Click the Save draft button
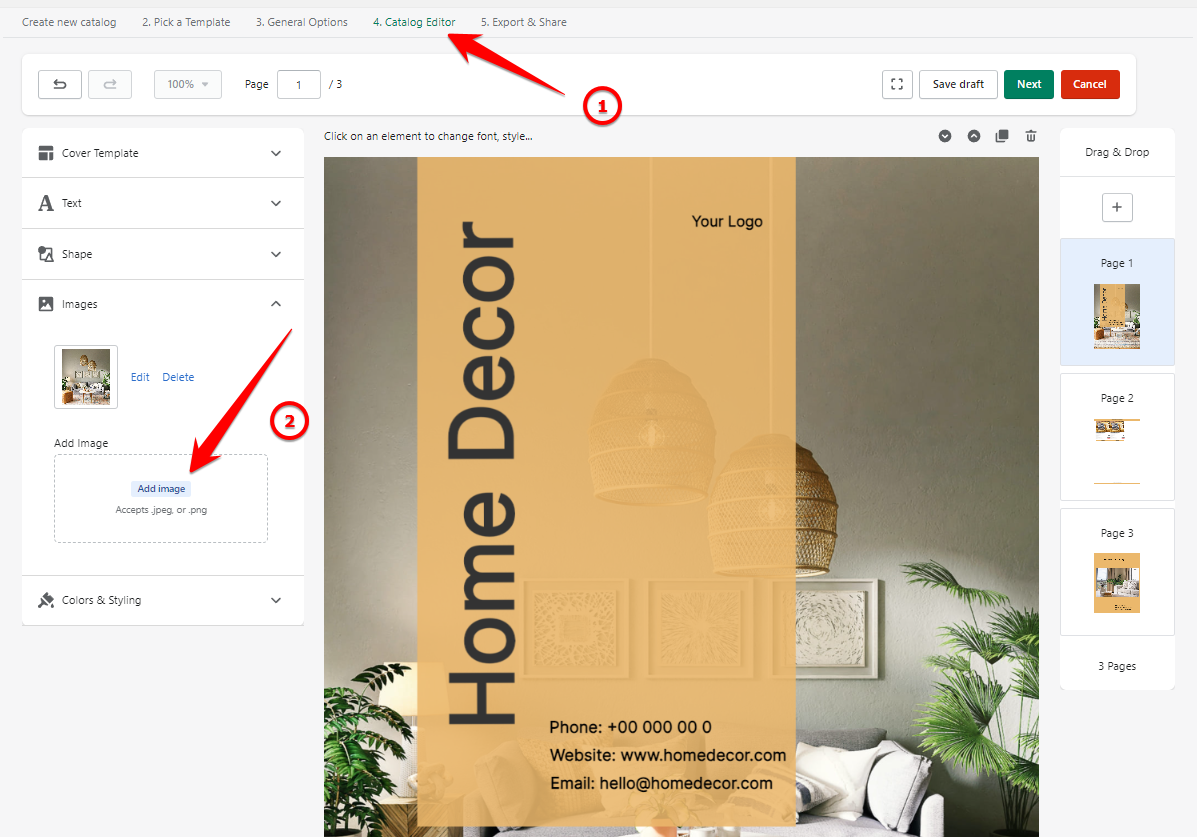The width and height of the screenshot is (1197, 837). (958, 84)
